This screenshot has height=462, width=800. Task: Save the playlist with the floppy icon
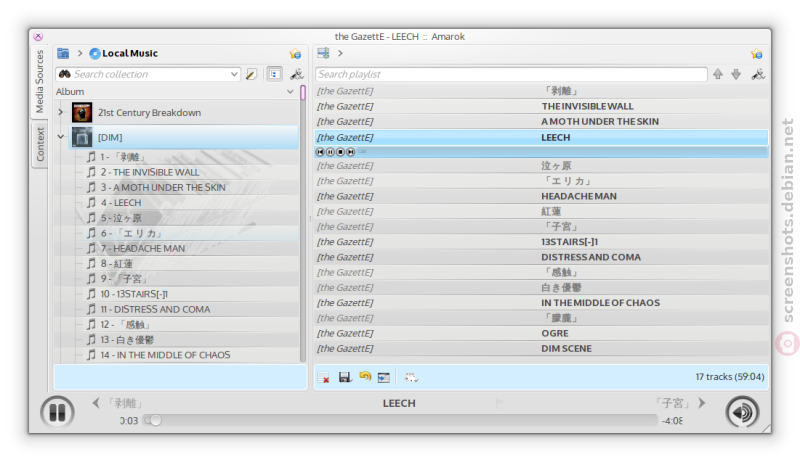[345, 377]
